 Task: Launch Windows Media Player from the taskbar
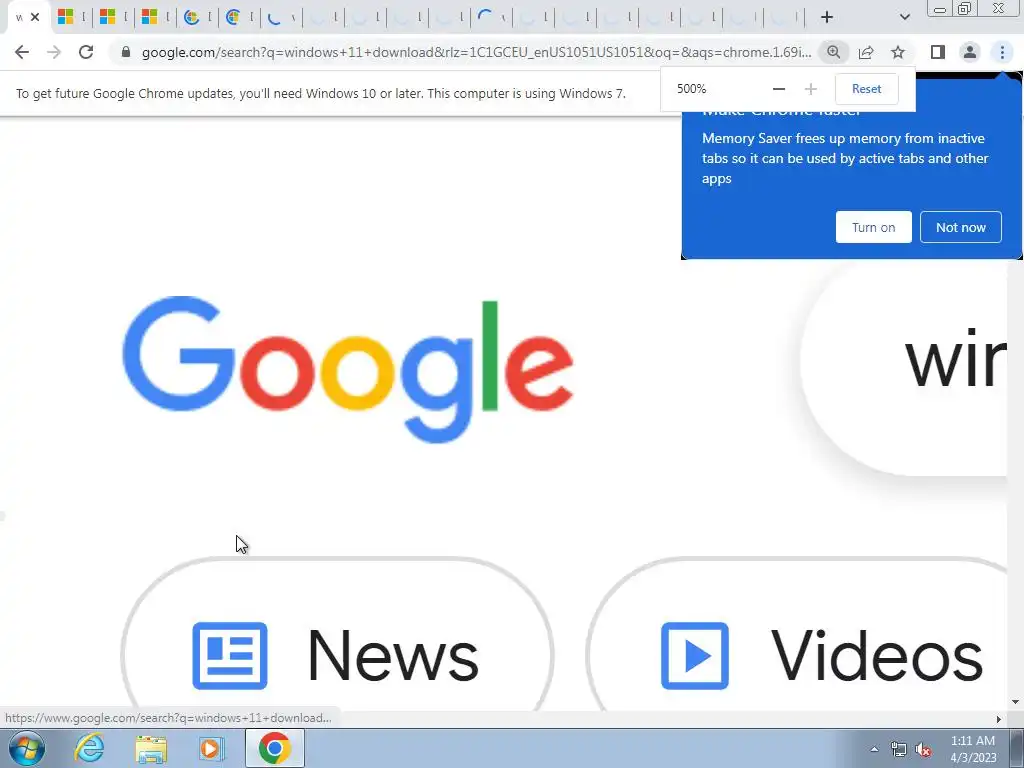click(x=212, y=748)
